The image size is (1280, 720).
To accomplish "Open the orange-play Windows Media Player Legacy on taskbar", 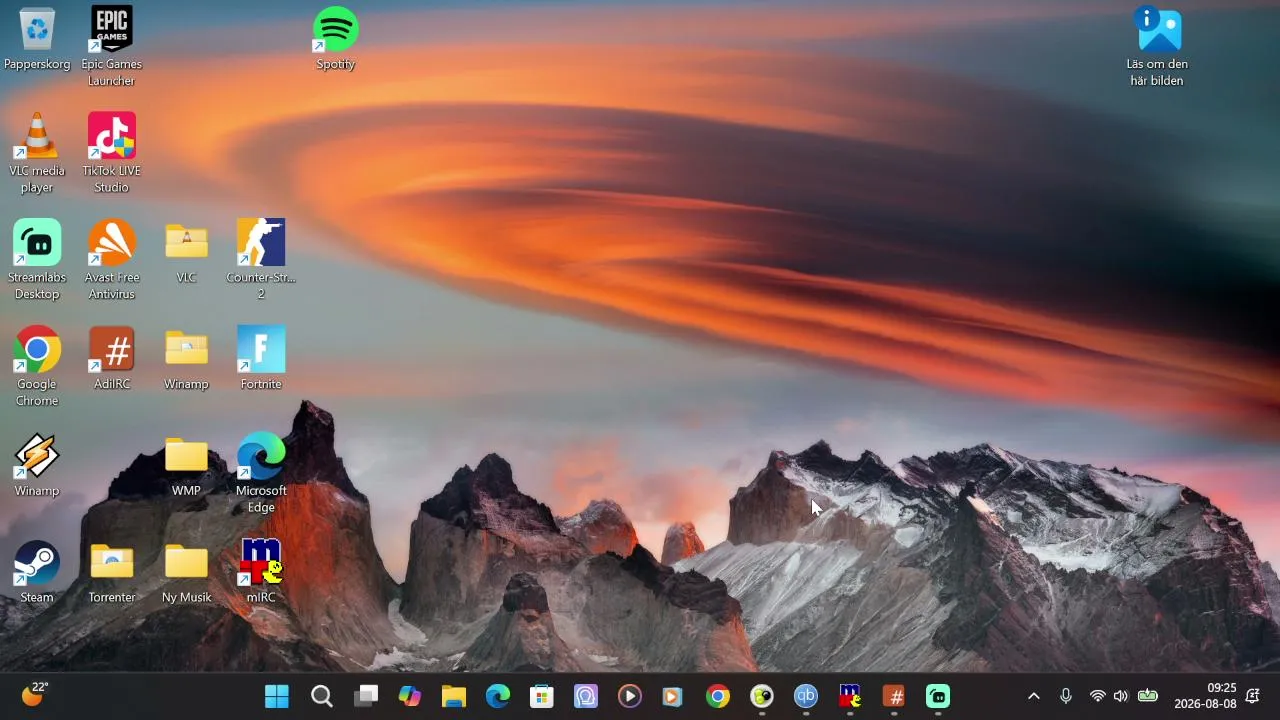I will pos(673,696).
